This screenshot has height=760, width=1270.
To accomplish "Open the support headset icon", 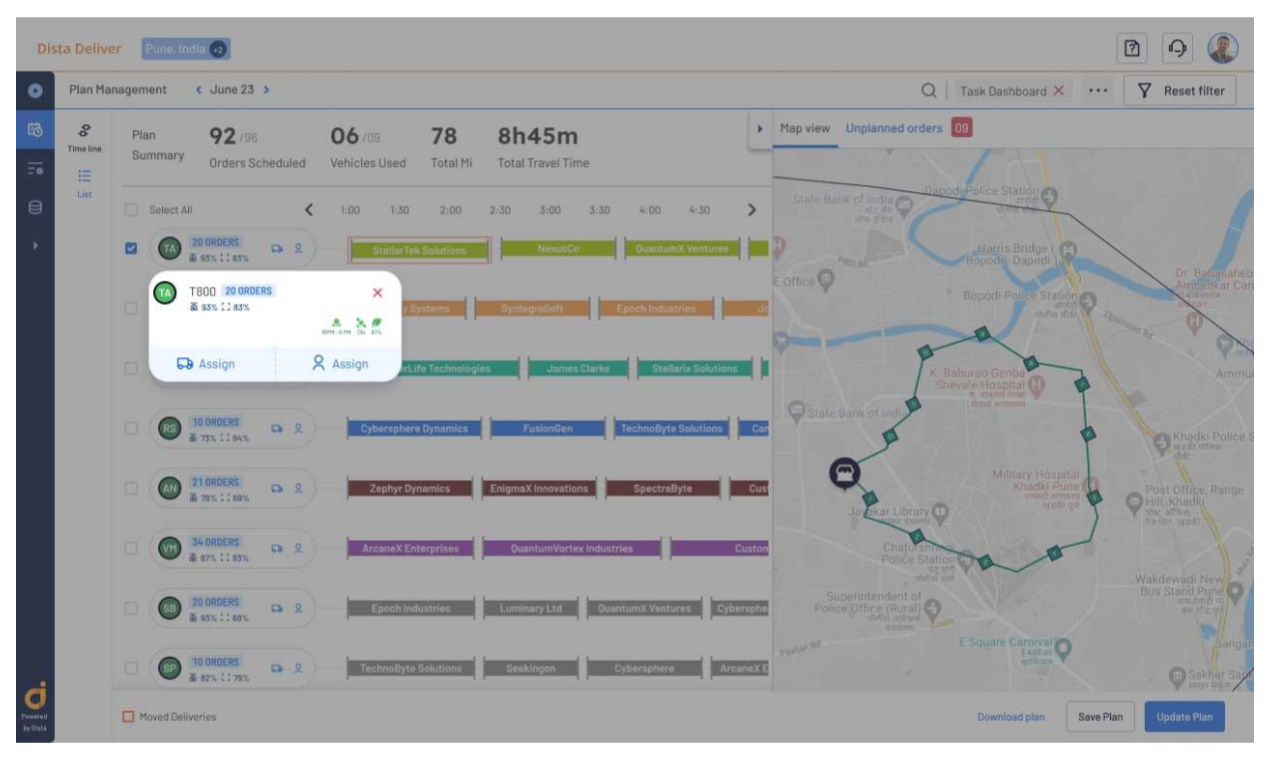I will point(1177,48).
